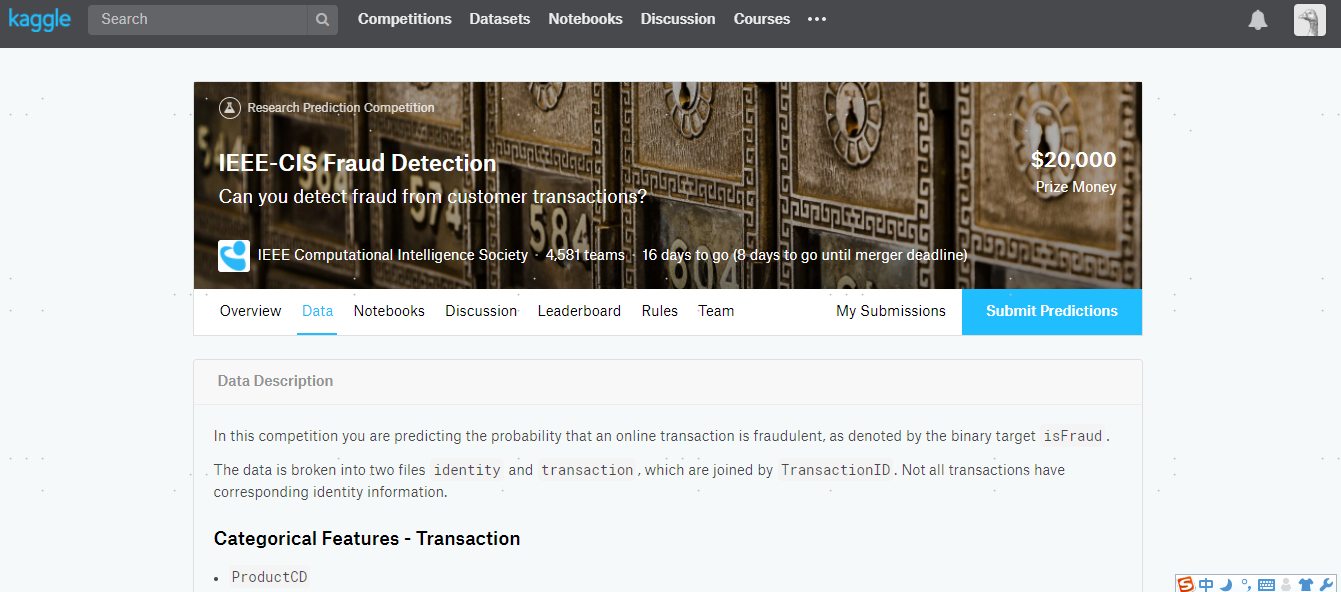
Task: Toggle full-width mode via moon icon
Action: [1225, 583]
